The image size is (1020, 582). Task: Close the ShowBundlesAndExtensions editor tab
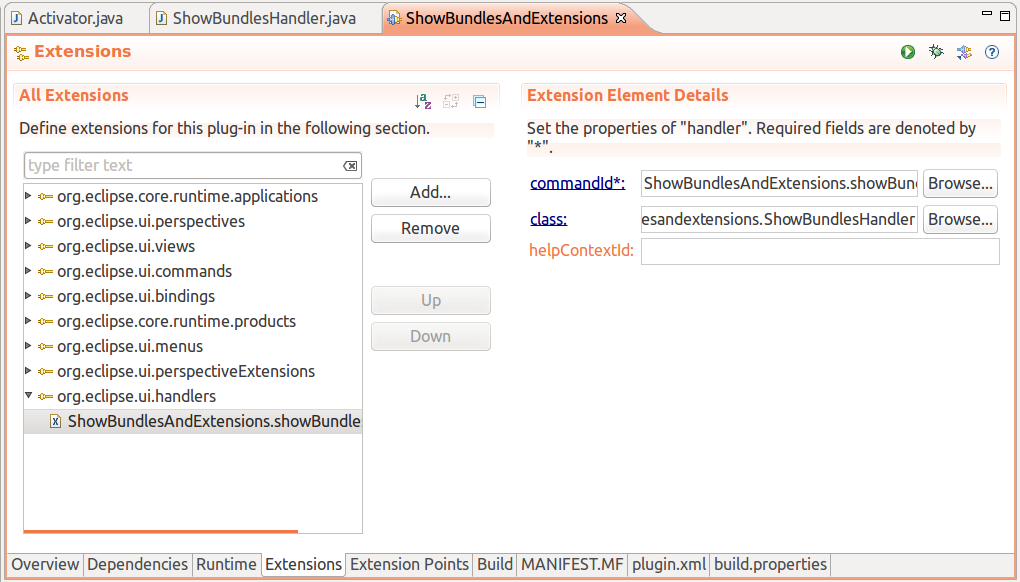click(621, 18)
